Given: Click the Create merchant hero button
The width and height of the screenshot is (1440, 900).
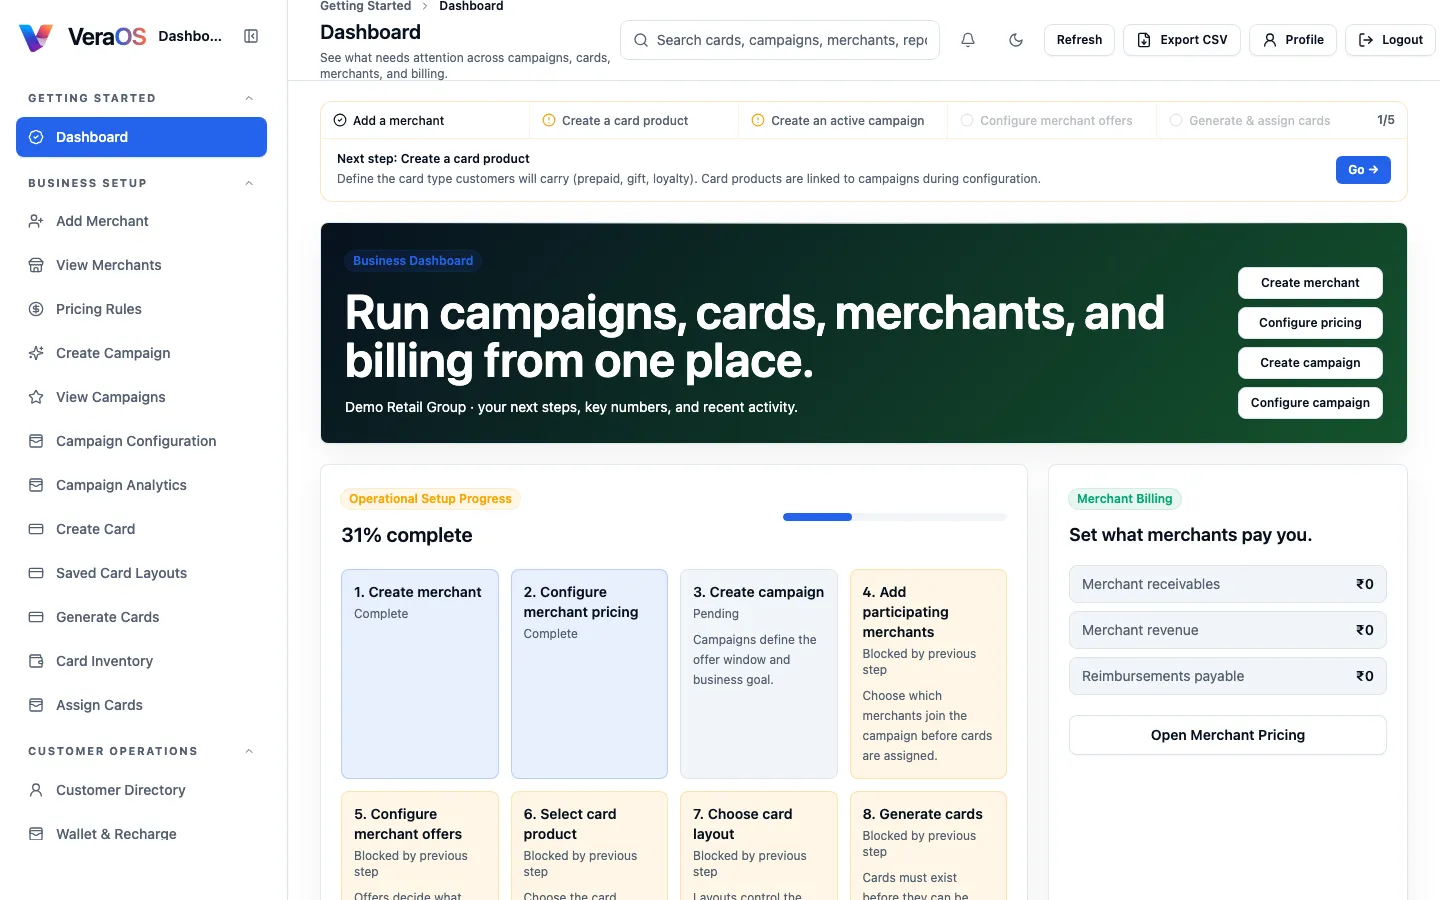Looking at the screenshot, I should 1310,283.
